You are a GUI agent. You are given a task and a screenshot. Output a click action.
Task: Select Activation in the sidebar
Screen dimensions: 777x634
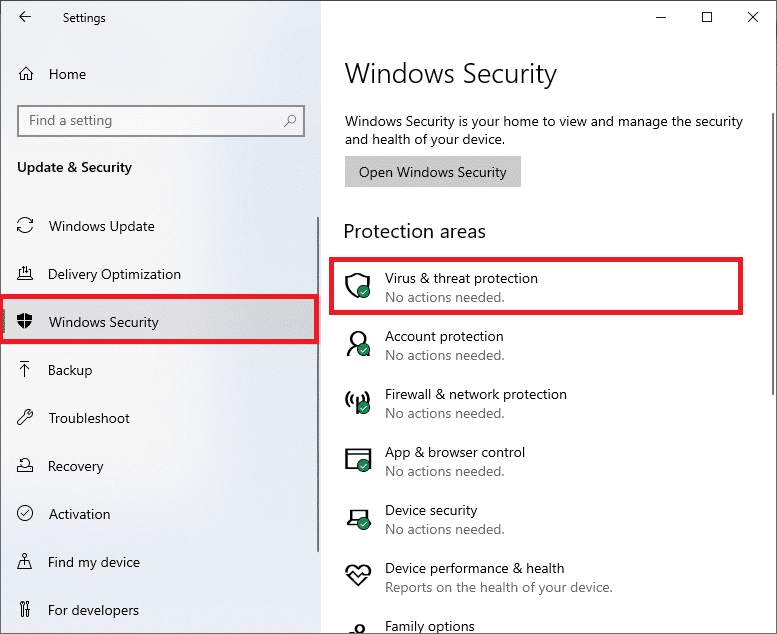pos(79,514)
